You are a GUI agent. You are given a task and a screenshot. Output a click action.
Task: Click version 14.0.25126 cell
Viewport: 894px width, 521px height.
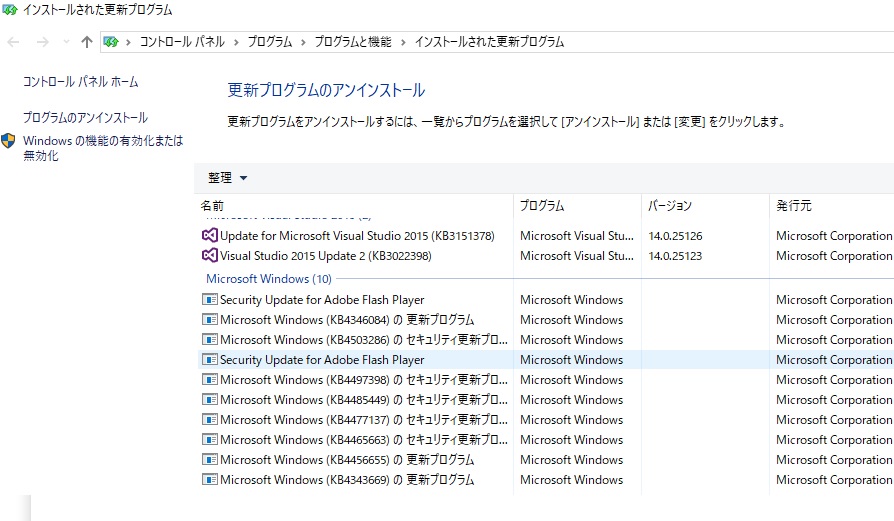tap(675, 235)
